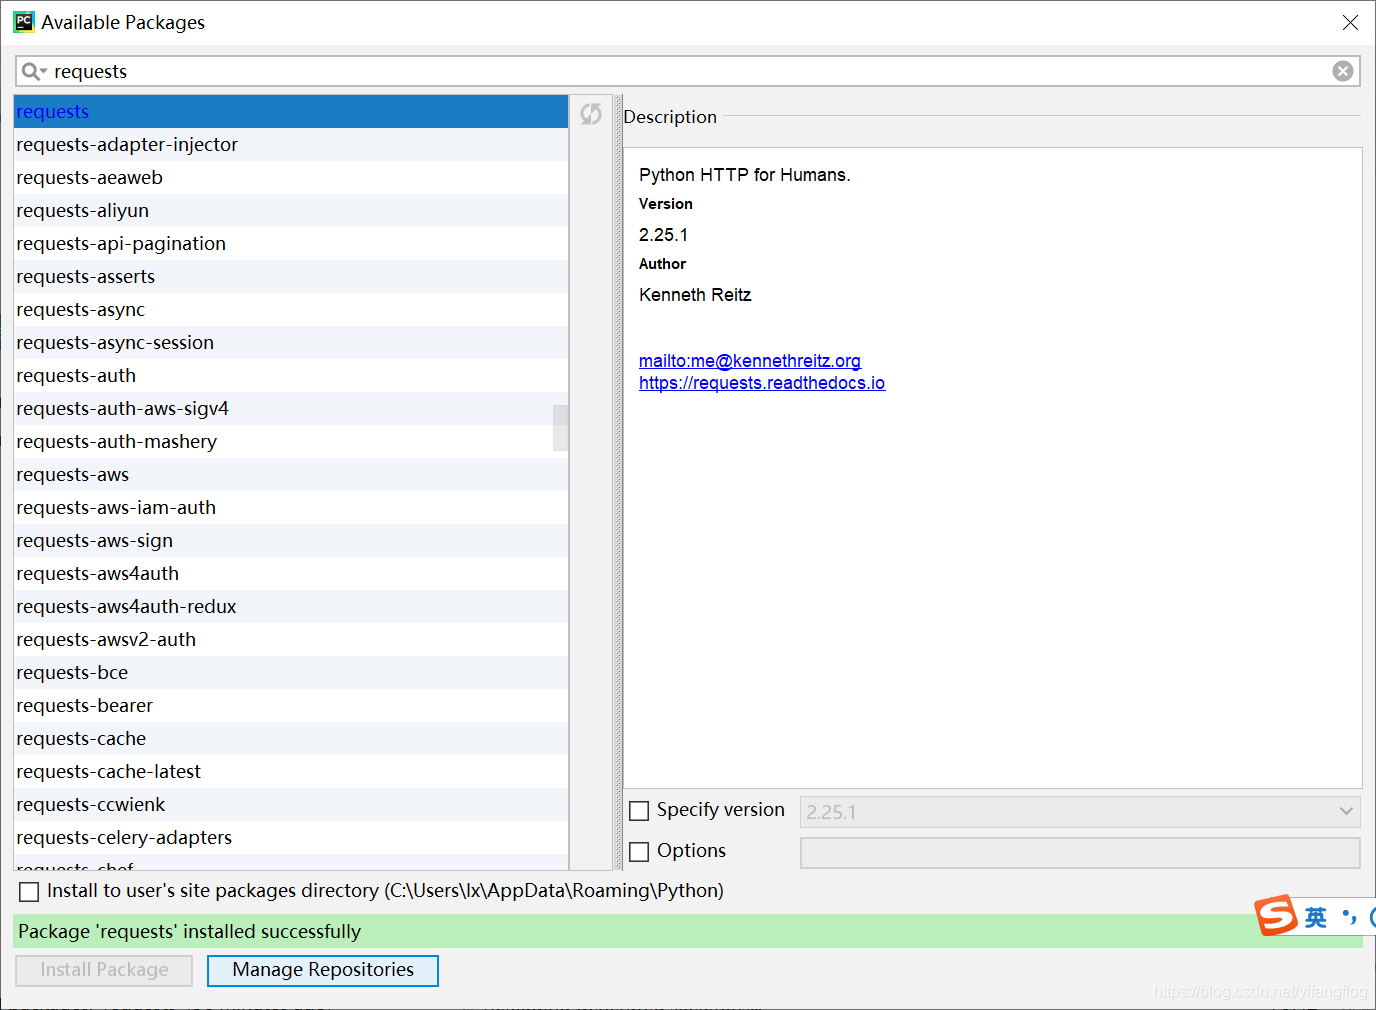Select requests-async-session in the list

point(291,342)
